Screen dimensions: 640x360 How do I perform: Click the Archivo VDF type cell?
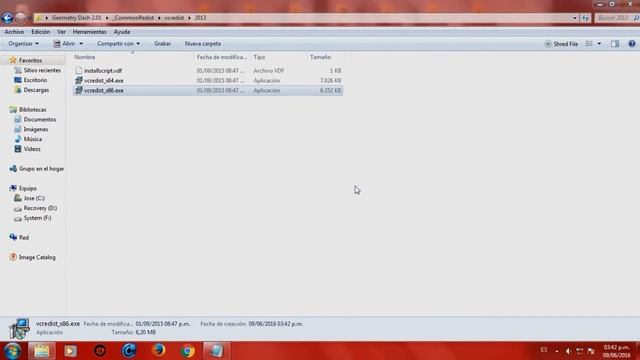269,71
